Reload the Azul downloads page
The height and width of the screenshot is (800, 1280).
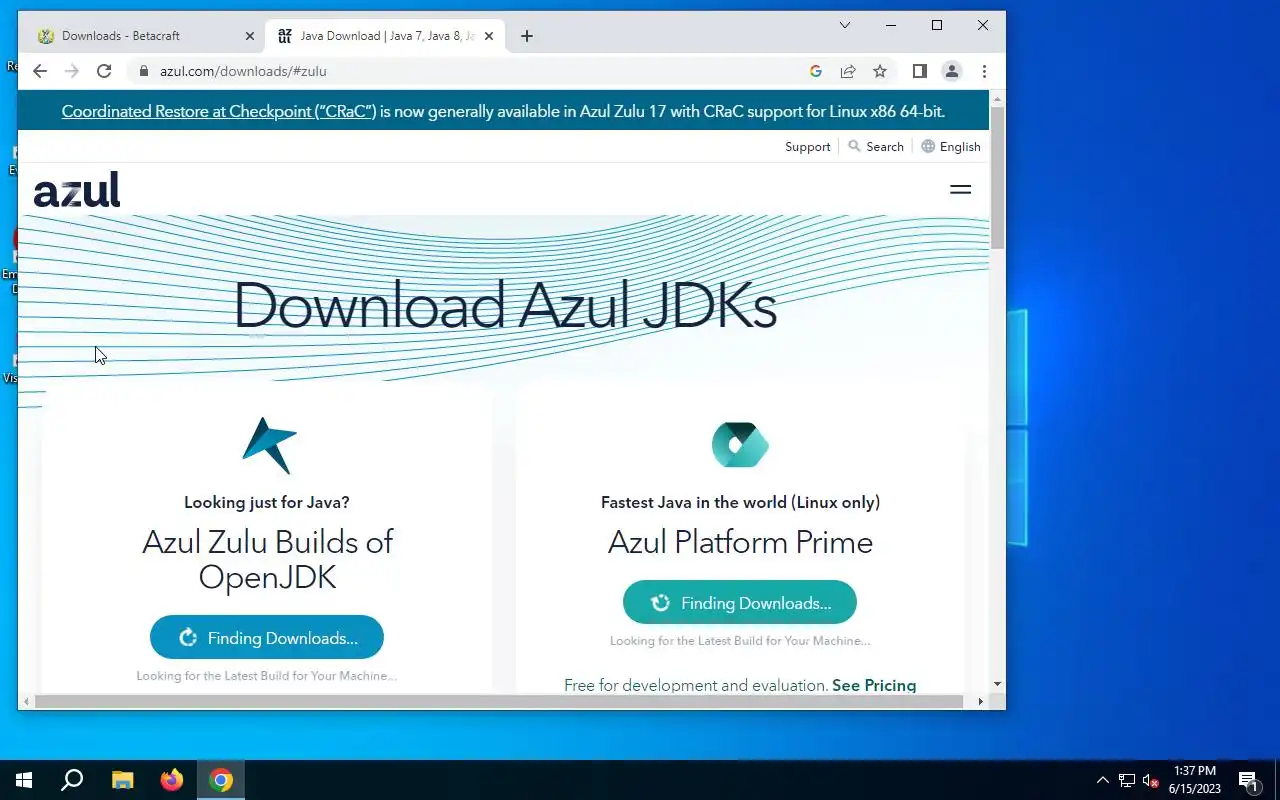[104, 71]
